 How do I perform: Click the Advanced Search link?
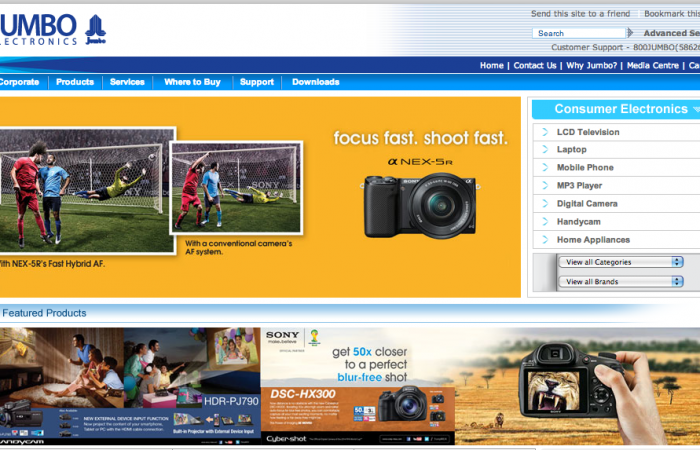[671, 33]
